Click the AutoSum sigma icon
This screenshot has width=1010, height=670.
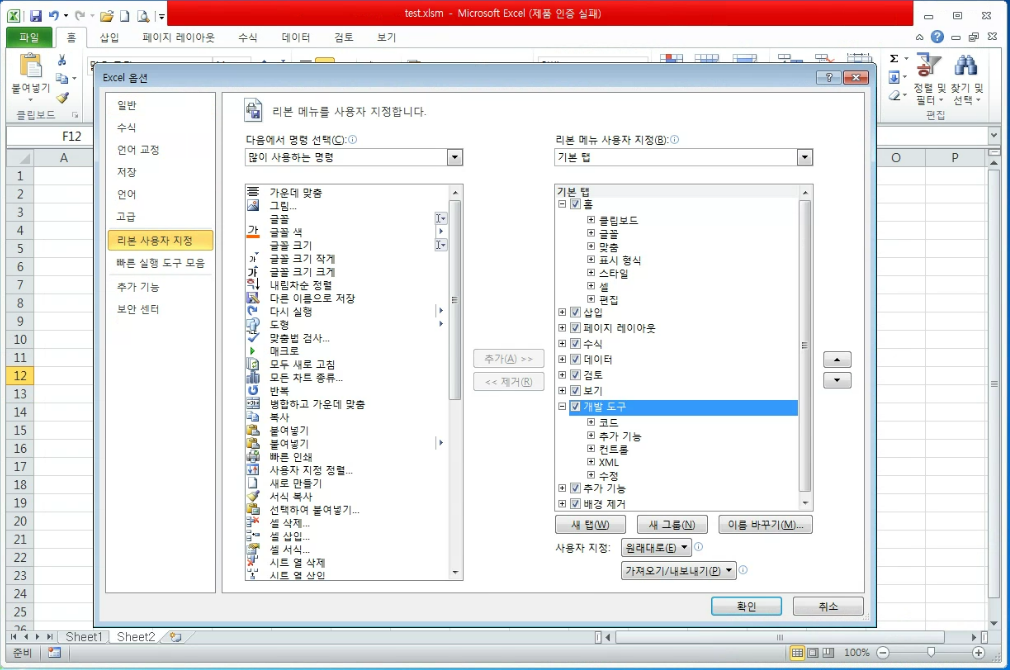894,59
